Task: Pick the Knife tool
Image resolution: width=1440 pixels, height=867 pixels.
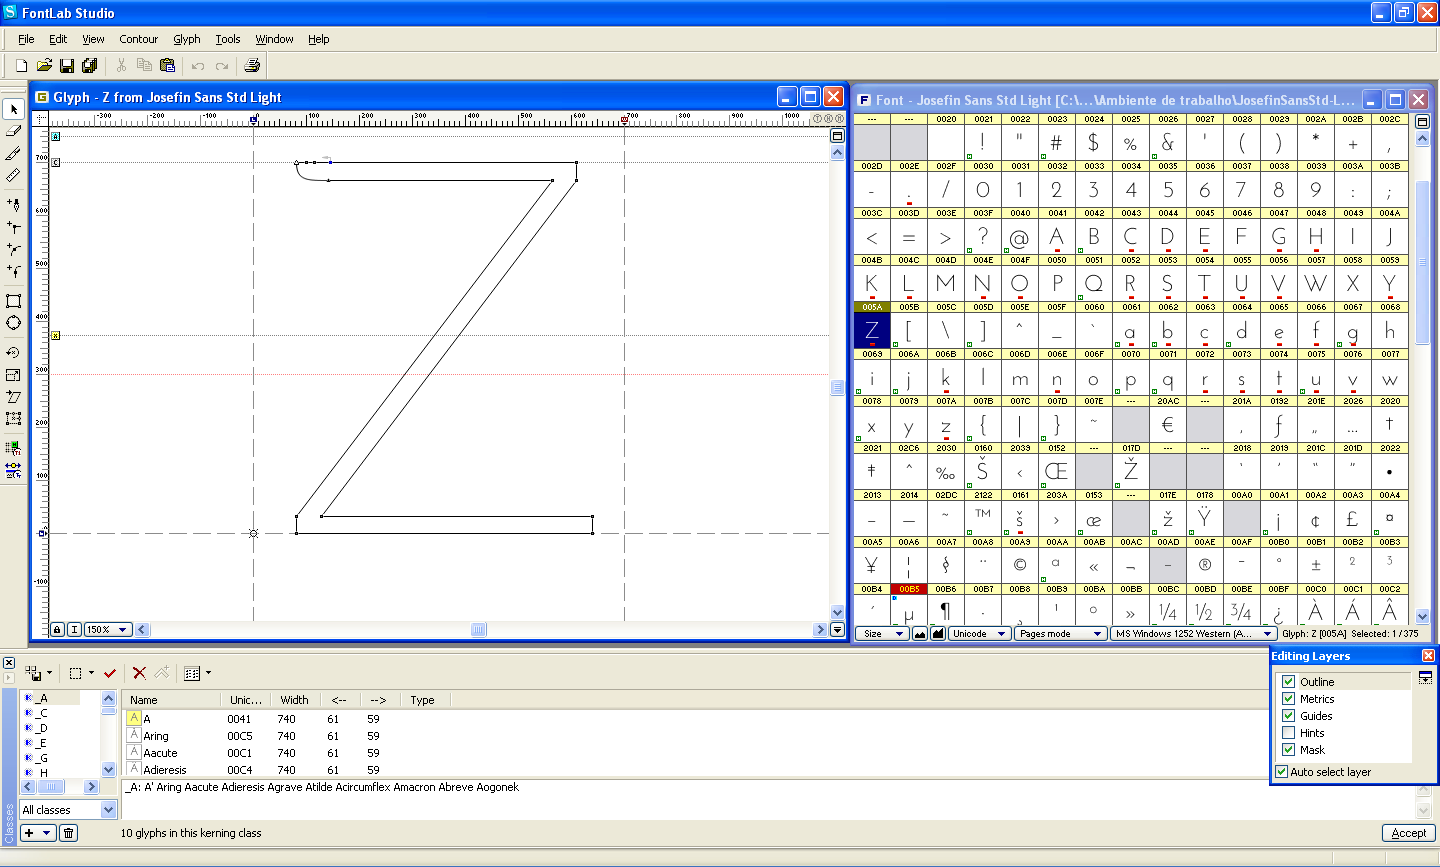Action: point(13,154)
